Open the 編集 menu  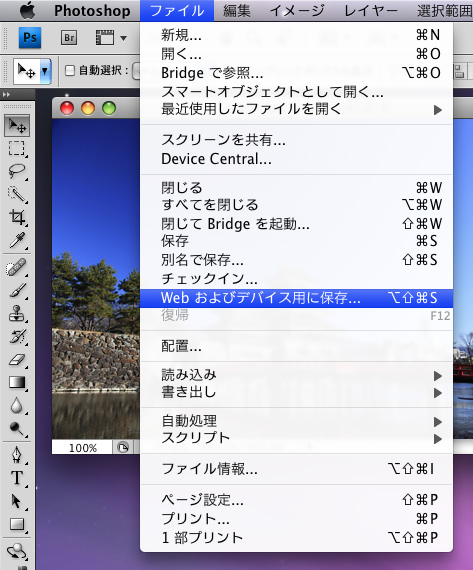pyautogui.click(x=237, y=11)
